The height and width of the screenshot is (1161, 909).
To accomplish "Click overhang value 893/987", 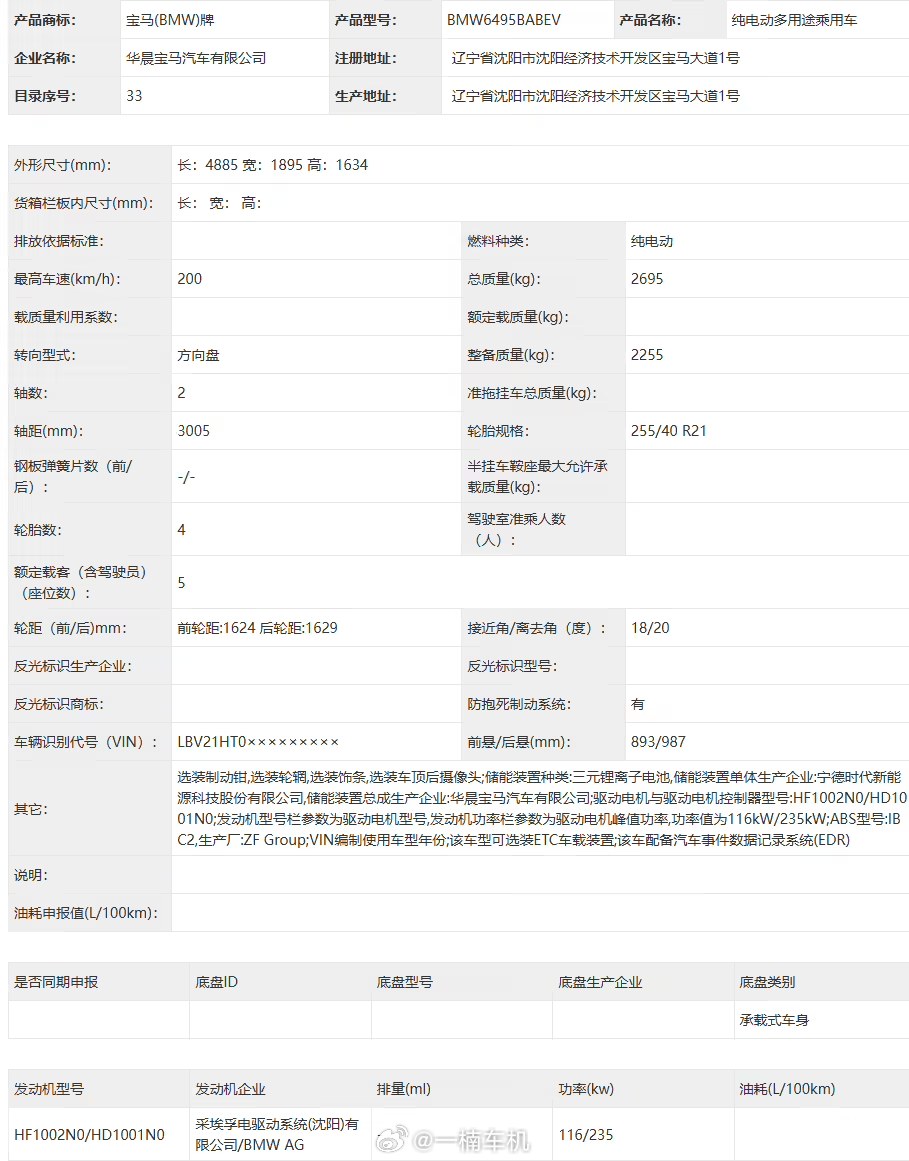I will pos(658,741).
